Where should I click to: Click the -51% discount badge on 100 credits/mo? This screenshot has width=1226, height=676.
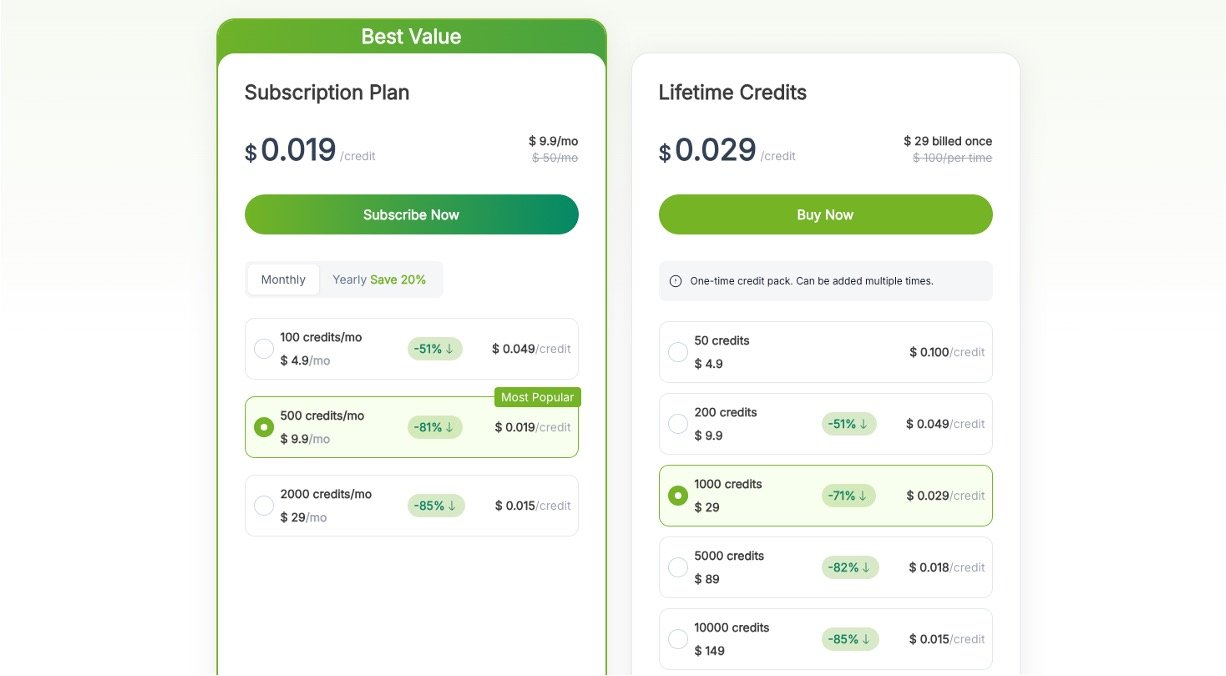[435, 349]
